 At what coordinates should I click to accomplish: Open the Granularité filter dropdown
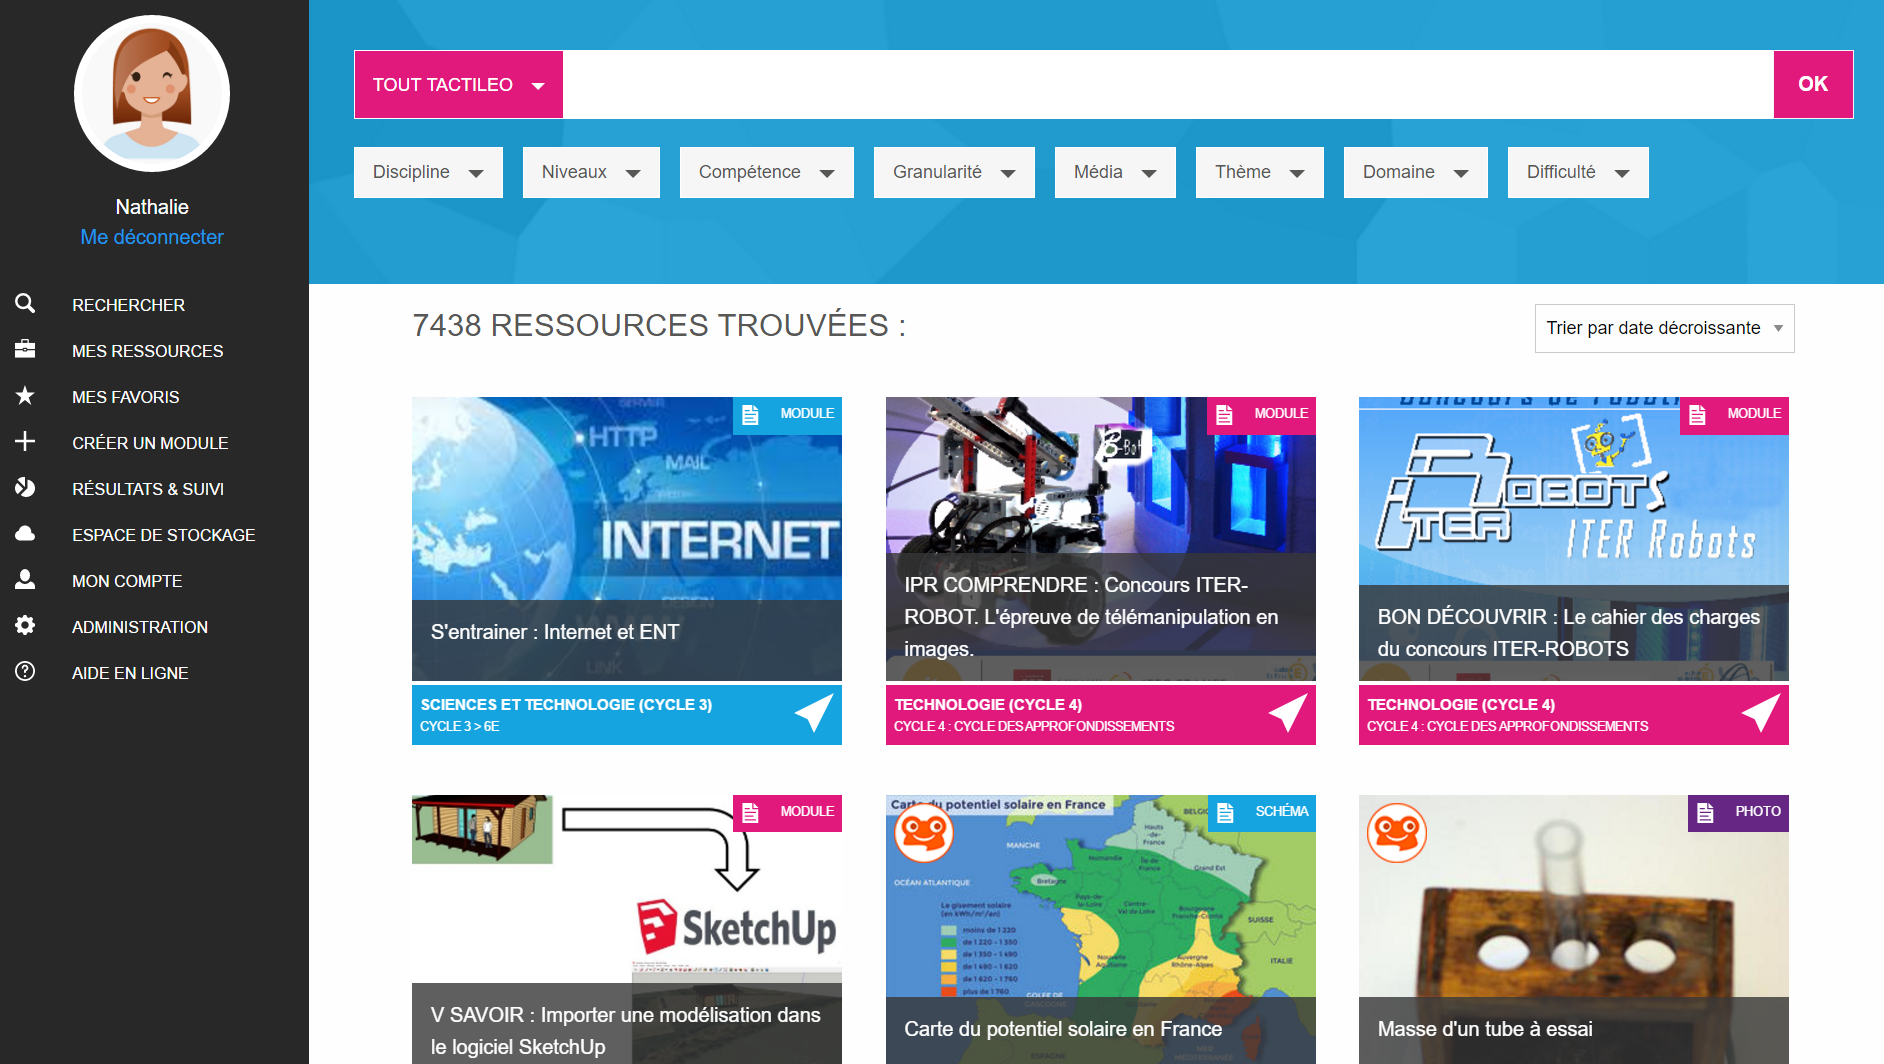(x=953, y=172)
